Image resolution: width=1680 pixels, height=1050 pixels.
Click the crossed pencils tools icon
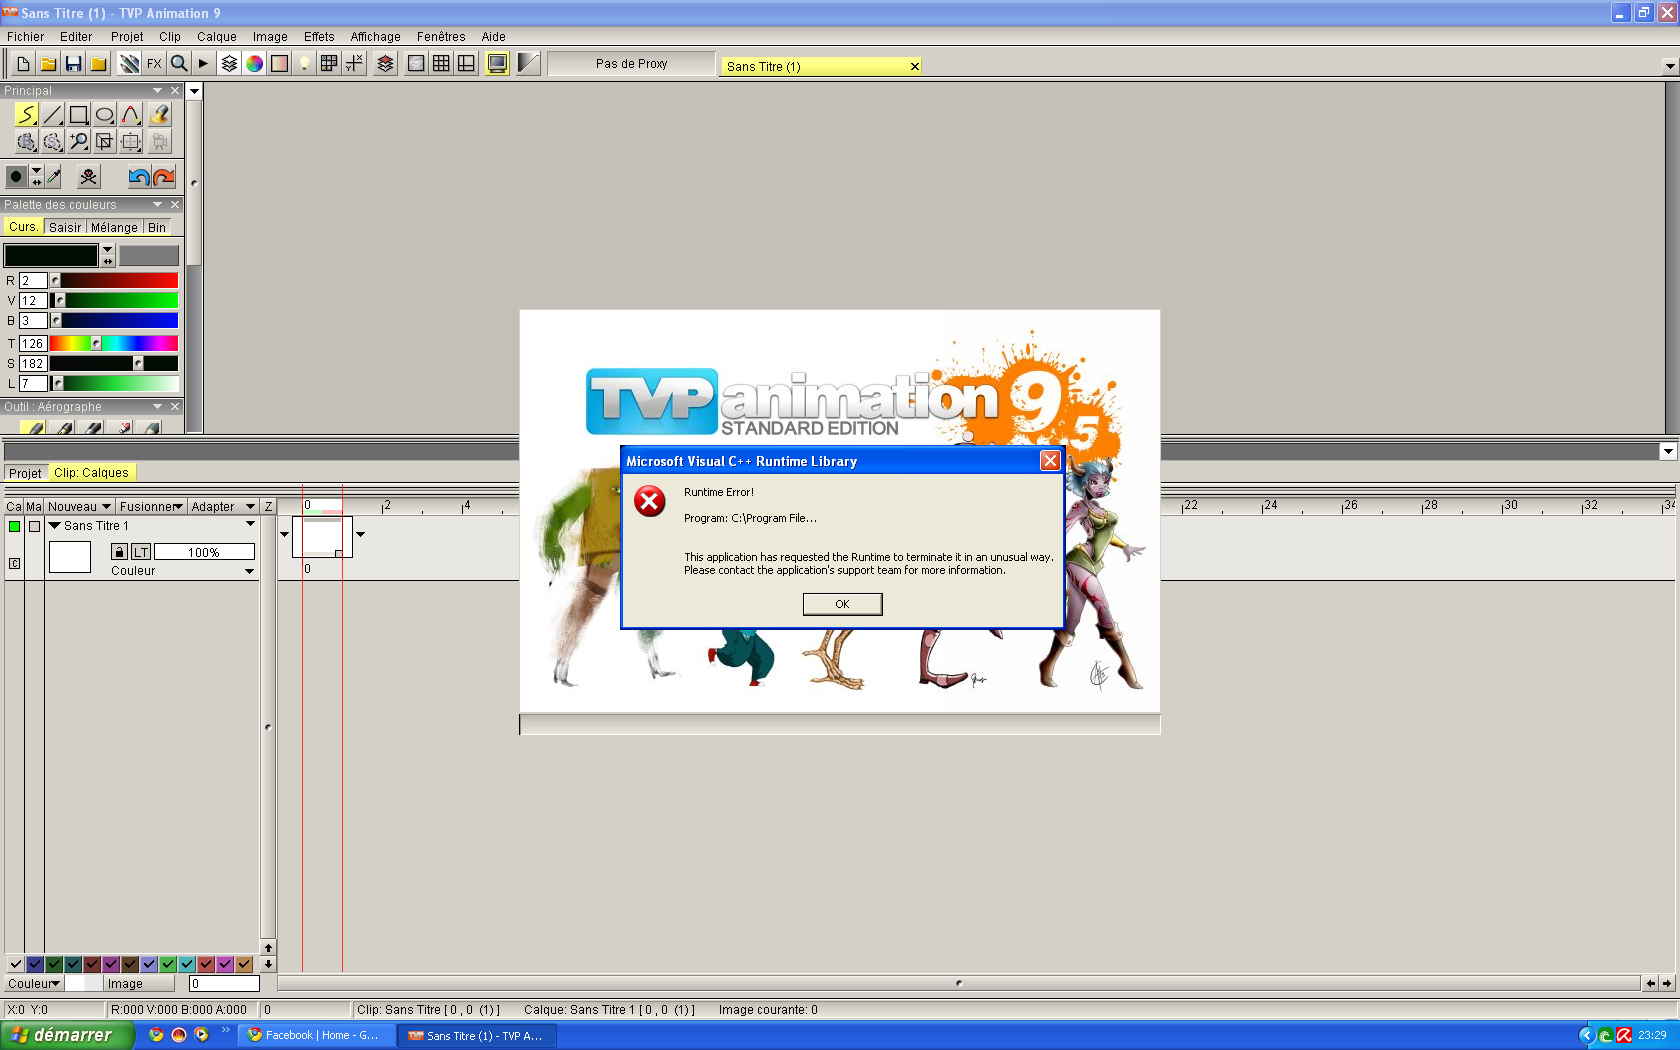[129, 63]
